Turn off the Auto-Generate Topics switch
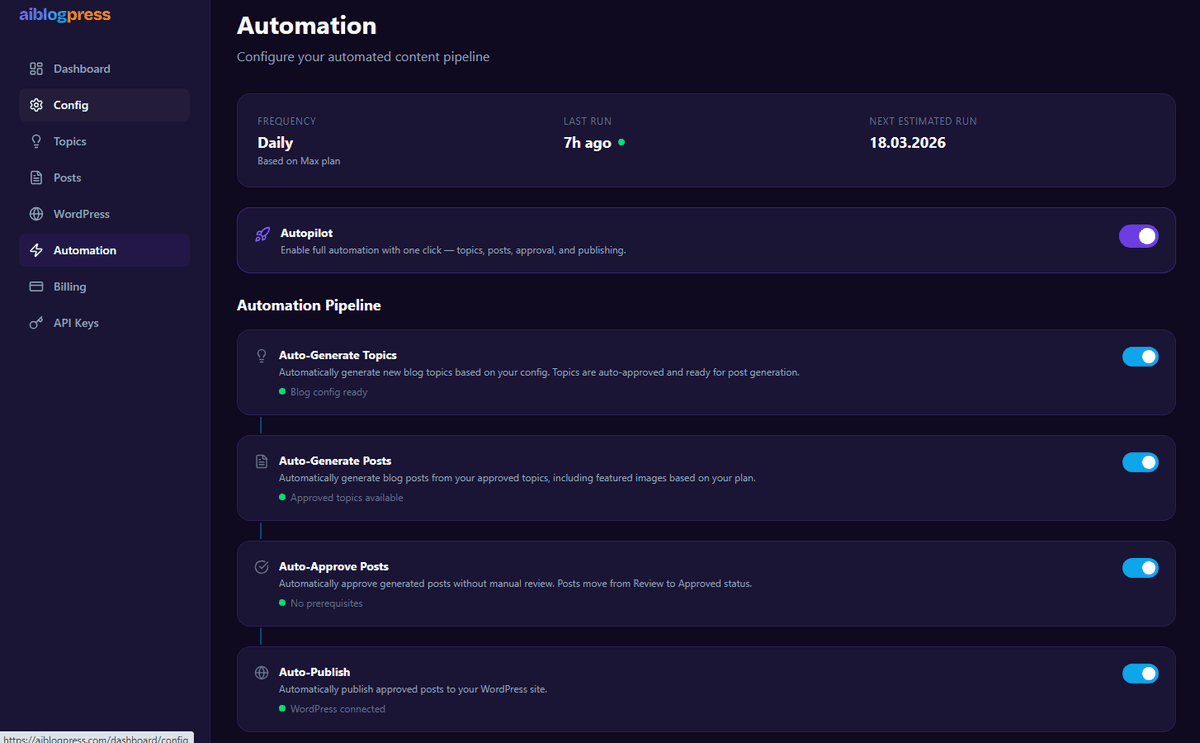Screen dimensions: 1200x743 pyautogui.click(x=1140, y=356)
